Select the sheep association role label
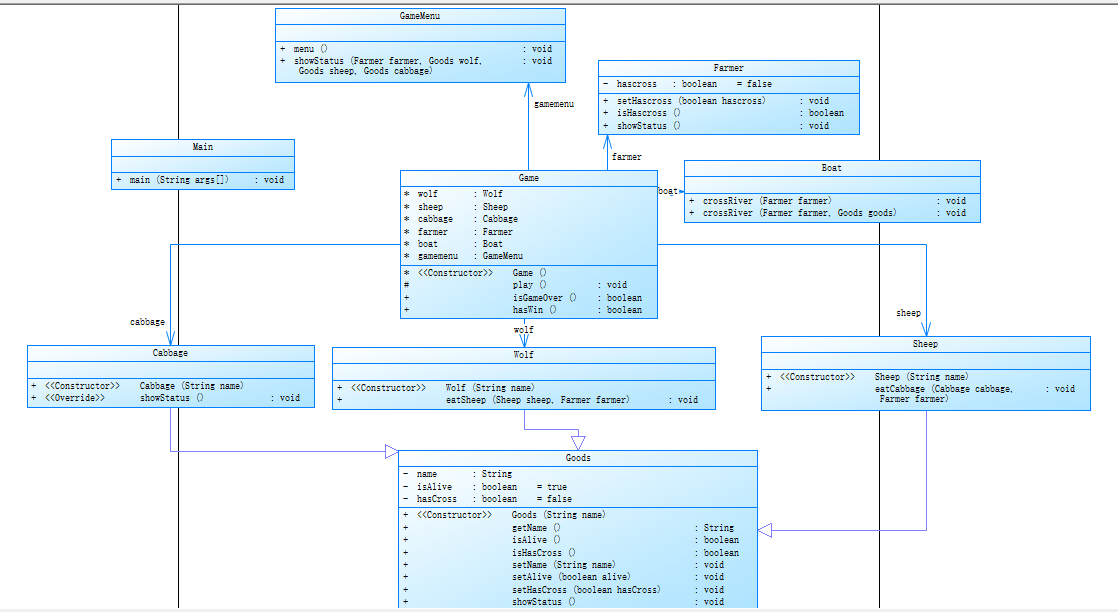The image size is (1118, 612). [908, 313]
